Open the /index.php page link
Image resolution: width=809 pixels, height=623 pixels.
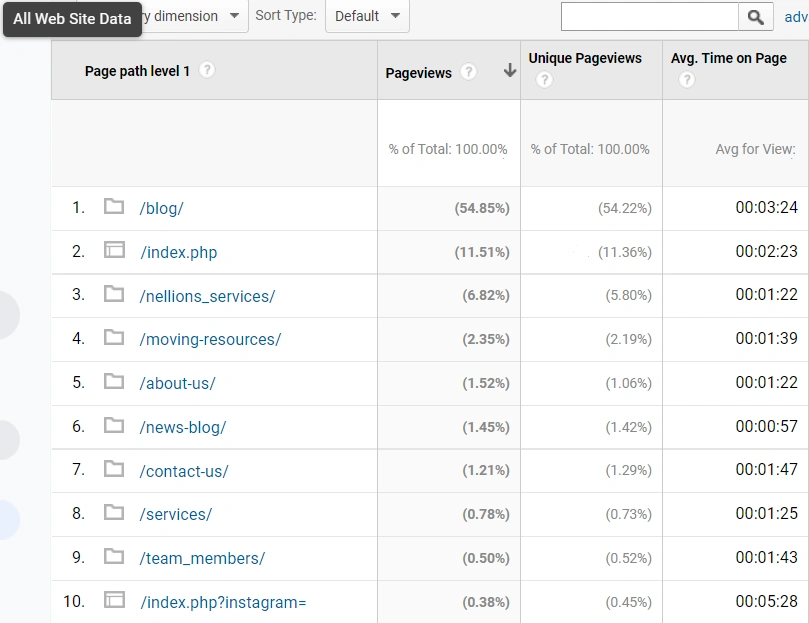pyautogui.click(x=179, y=252)
